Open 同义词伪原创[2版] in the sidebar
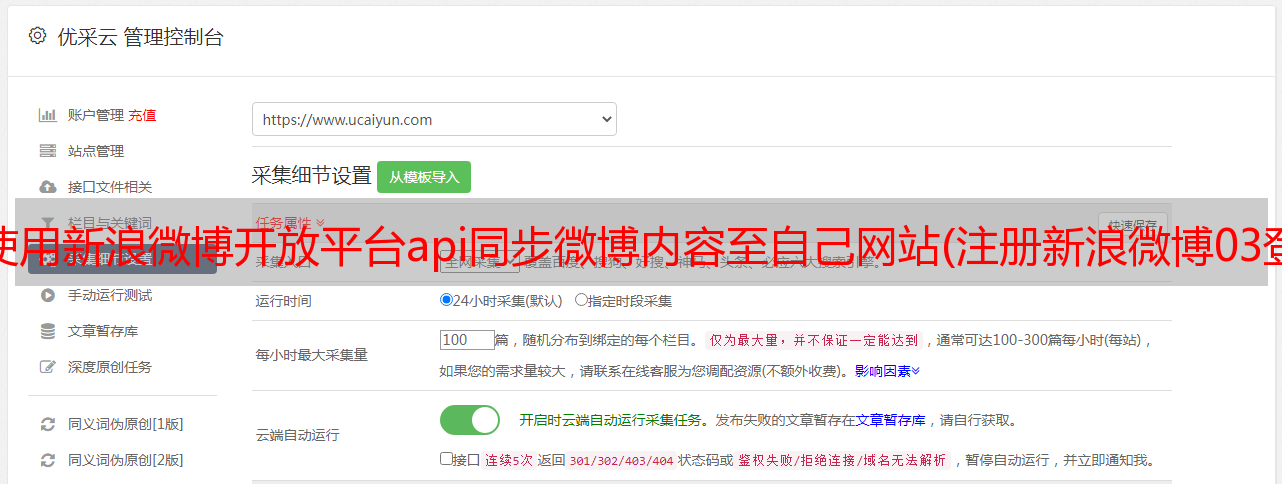This screenshot has width=1282, height=484. click(x=126, y=460)
